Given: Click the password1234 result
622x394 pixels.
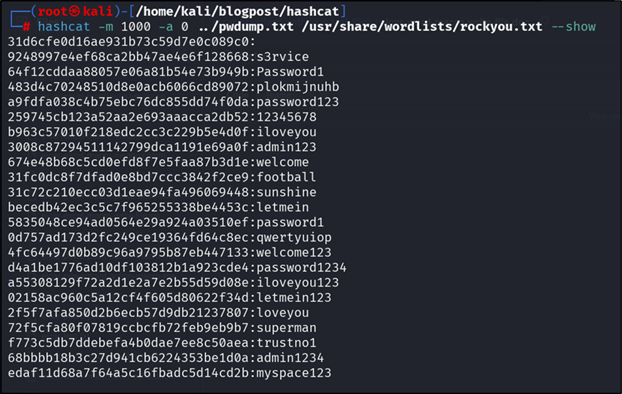Looking at the screenshot, I should [301, 267].
